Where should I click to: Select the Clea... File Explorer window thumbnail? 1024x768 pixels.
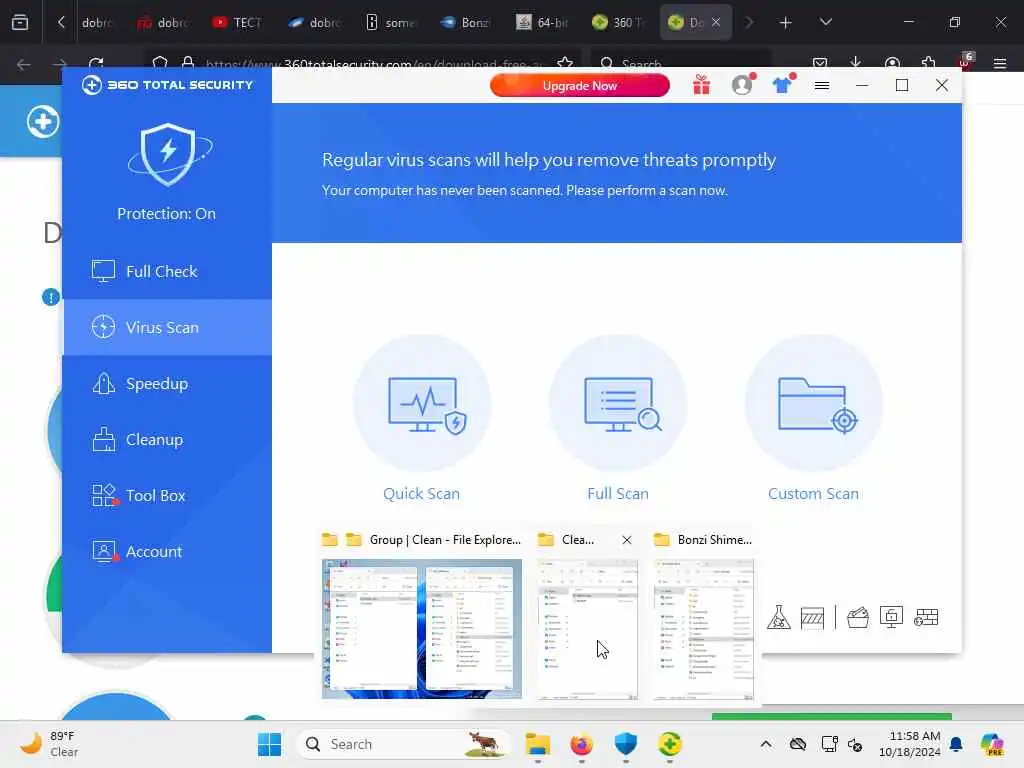pyautogui.click(x=587, y=630)
